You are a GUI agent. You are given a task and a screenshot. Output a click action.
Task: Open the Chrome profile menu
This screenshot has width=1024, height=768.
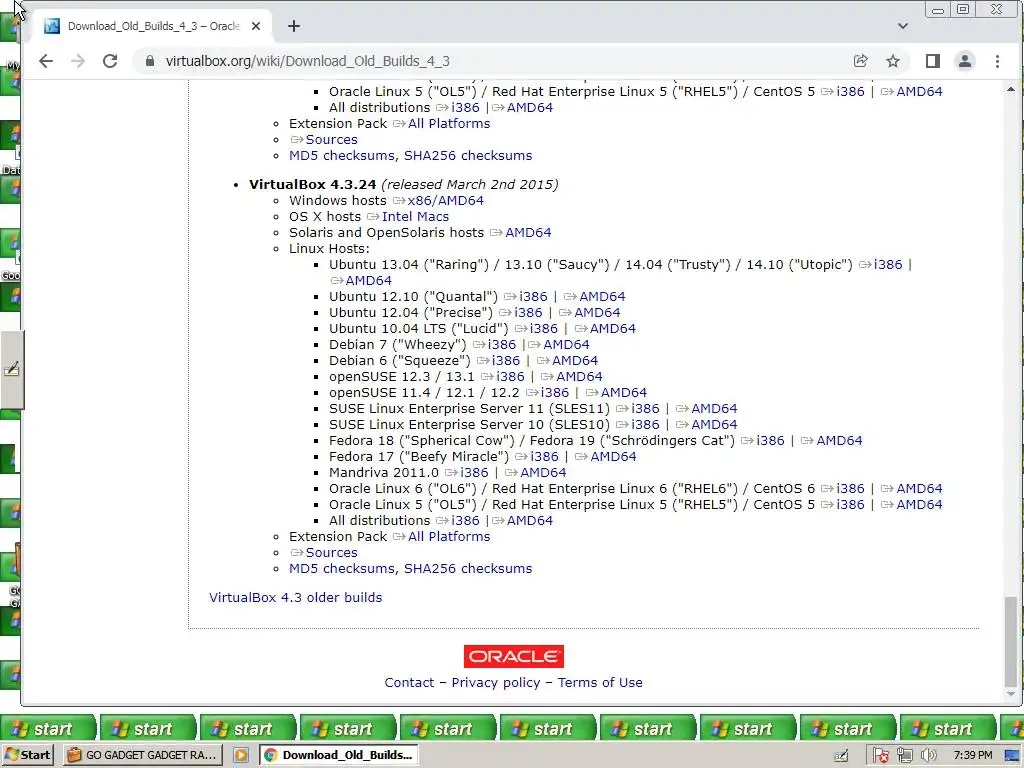(965, 61)
